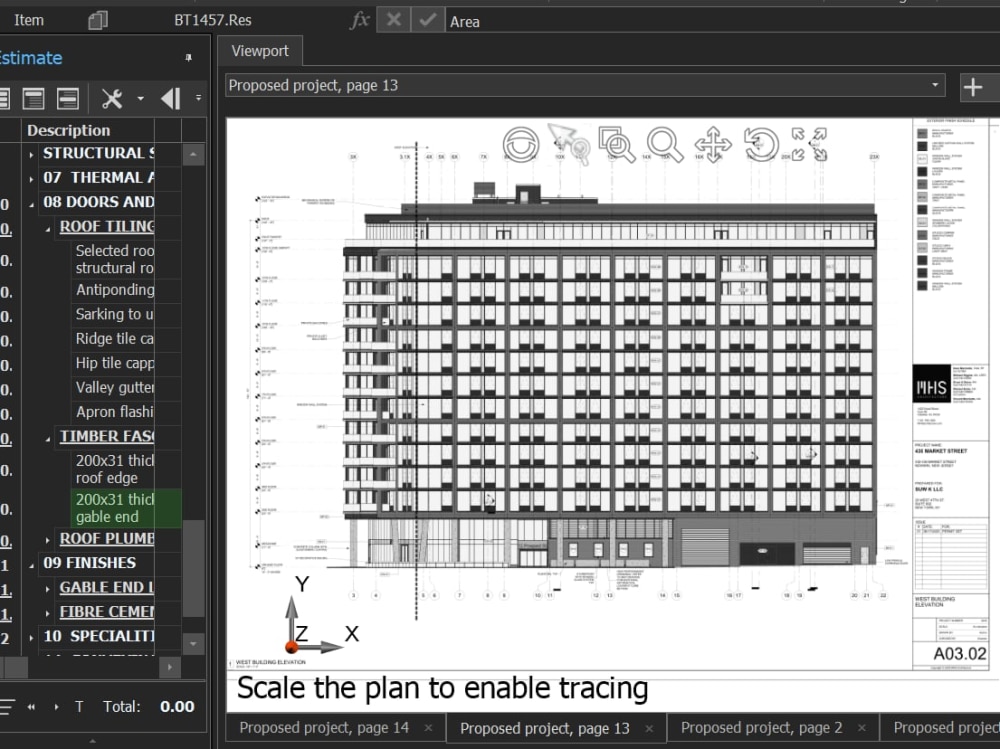Click the lines list icon beside Total
Viewport: 1000px width, 749px height.
pyautogui.click(x=7, y=707)
